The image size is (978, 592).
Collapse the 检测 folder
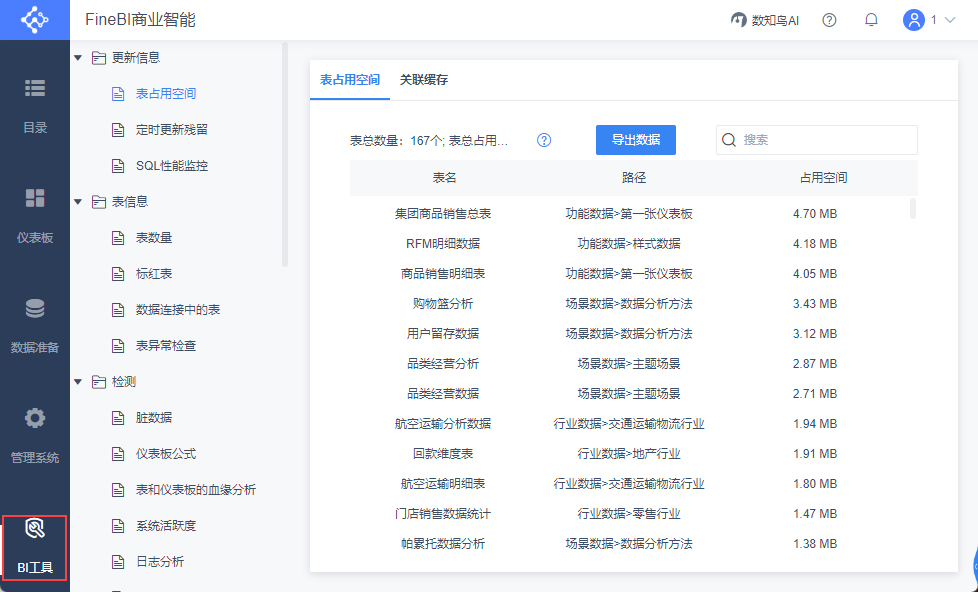point(78,382)
